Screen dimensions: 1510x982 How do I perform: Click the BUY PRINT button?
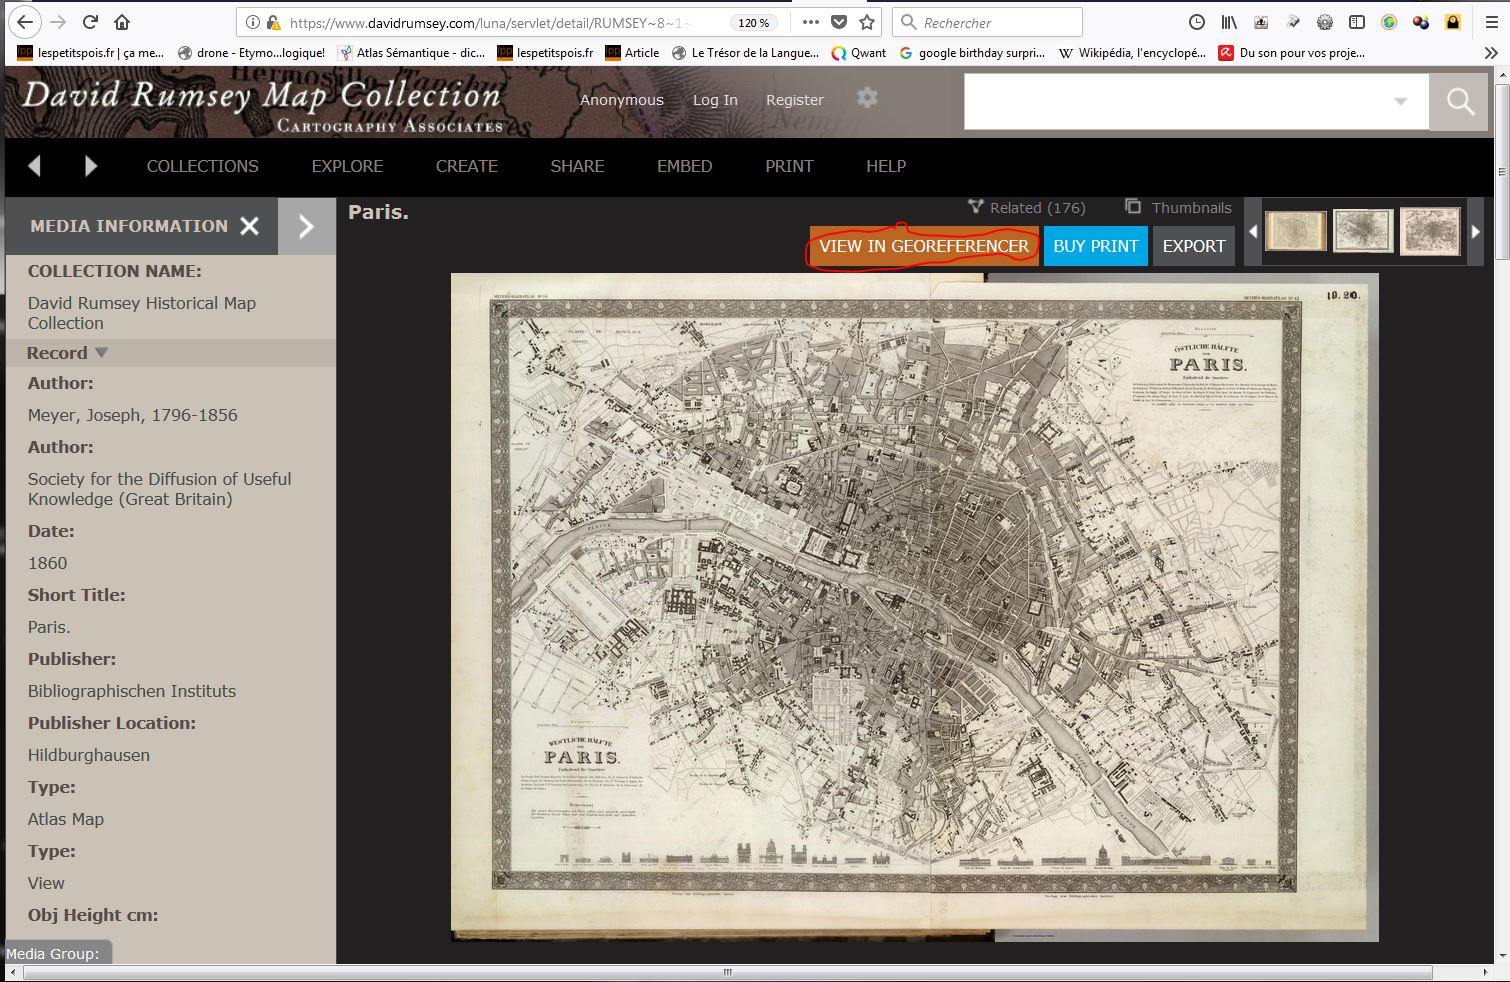[1095, 246]
